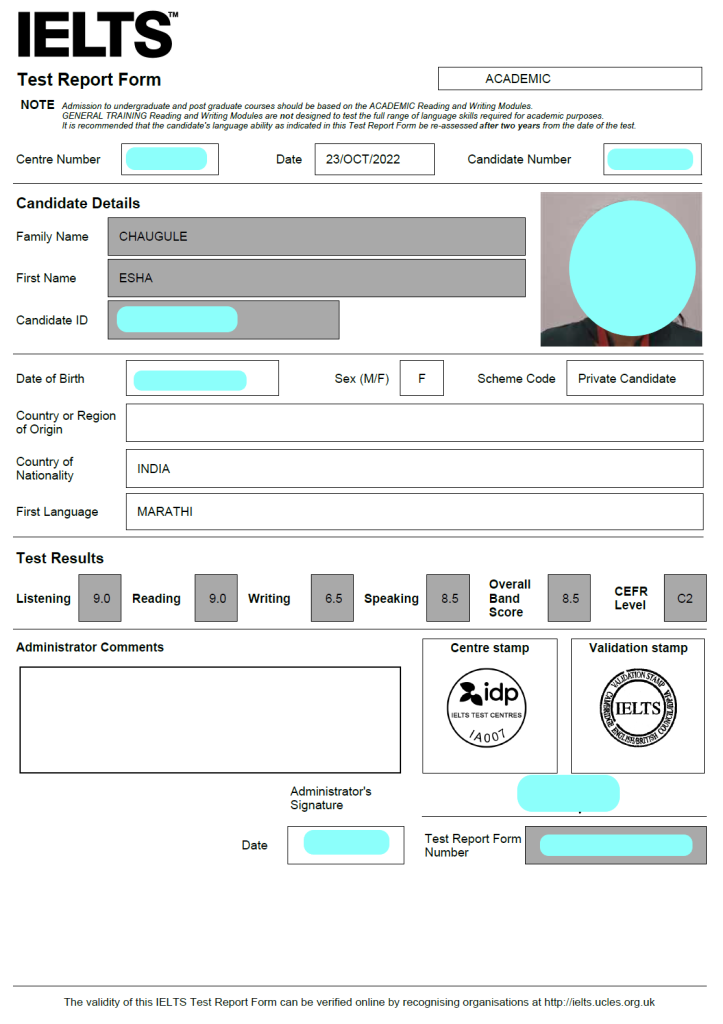Select the ACADEMIC module field
The width and height of the screenshot is (723, 1024).
pos(569,79)
